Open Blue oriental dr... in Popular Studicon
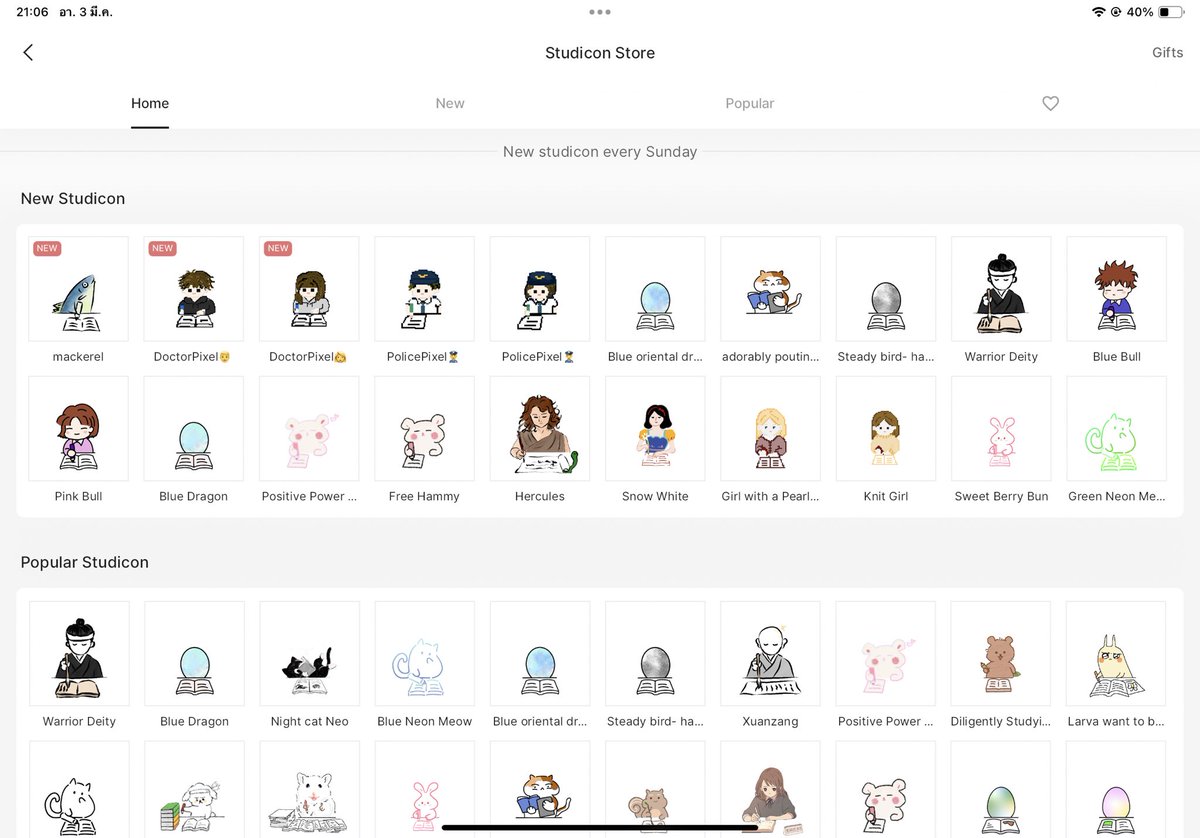 [540, 654]
